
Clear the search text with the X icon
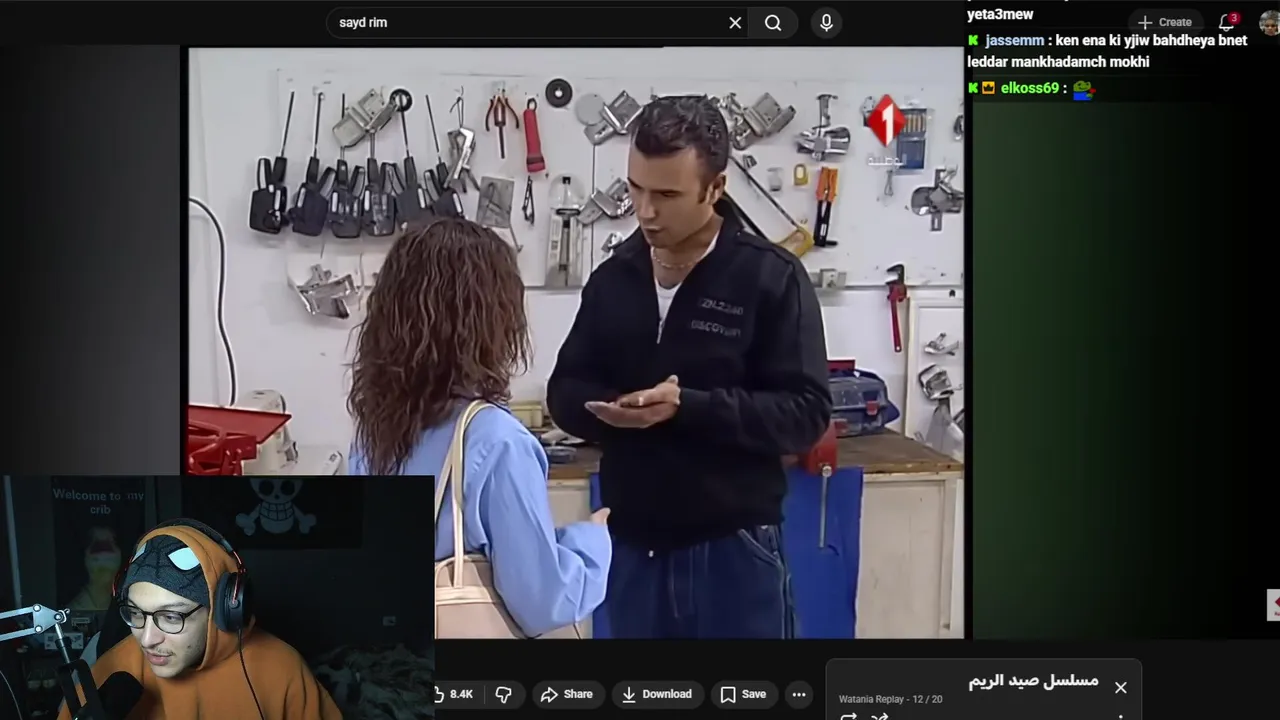(x=735, y=22)
